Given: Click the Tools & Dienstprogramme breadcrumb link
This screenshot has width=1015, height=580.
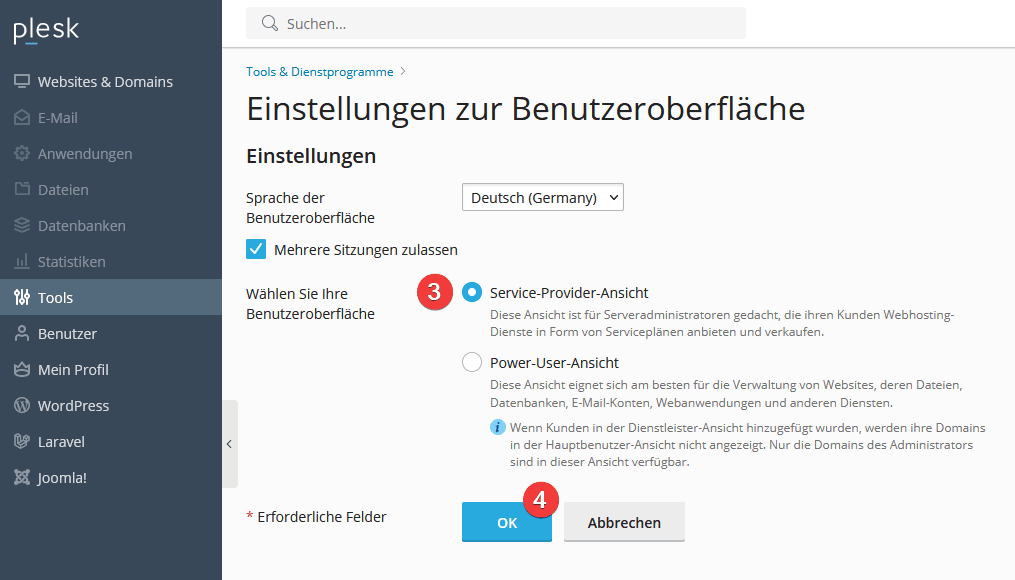Looking at the screenshot, I should pyautogui.click(x=320, y=72).
